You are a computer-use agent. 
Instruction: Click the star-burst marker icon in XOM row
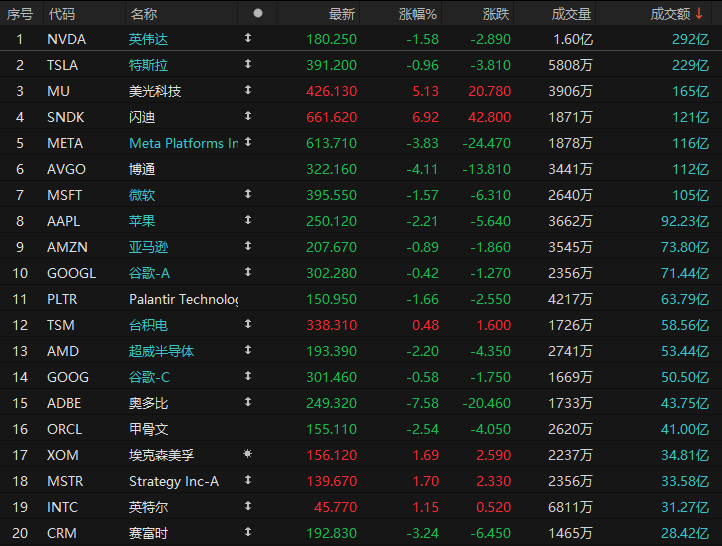click(248, 454)
